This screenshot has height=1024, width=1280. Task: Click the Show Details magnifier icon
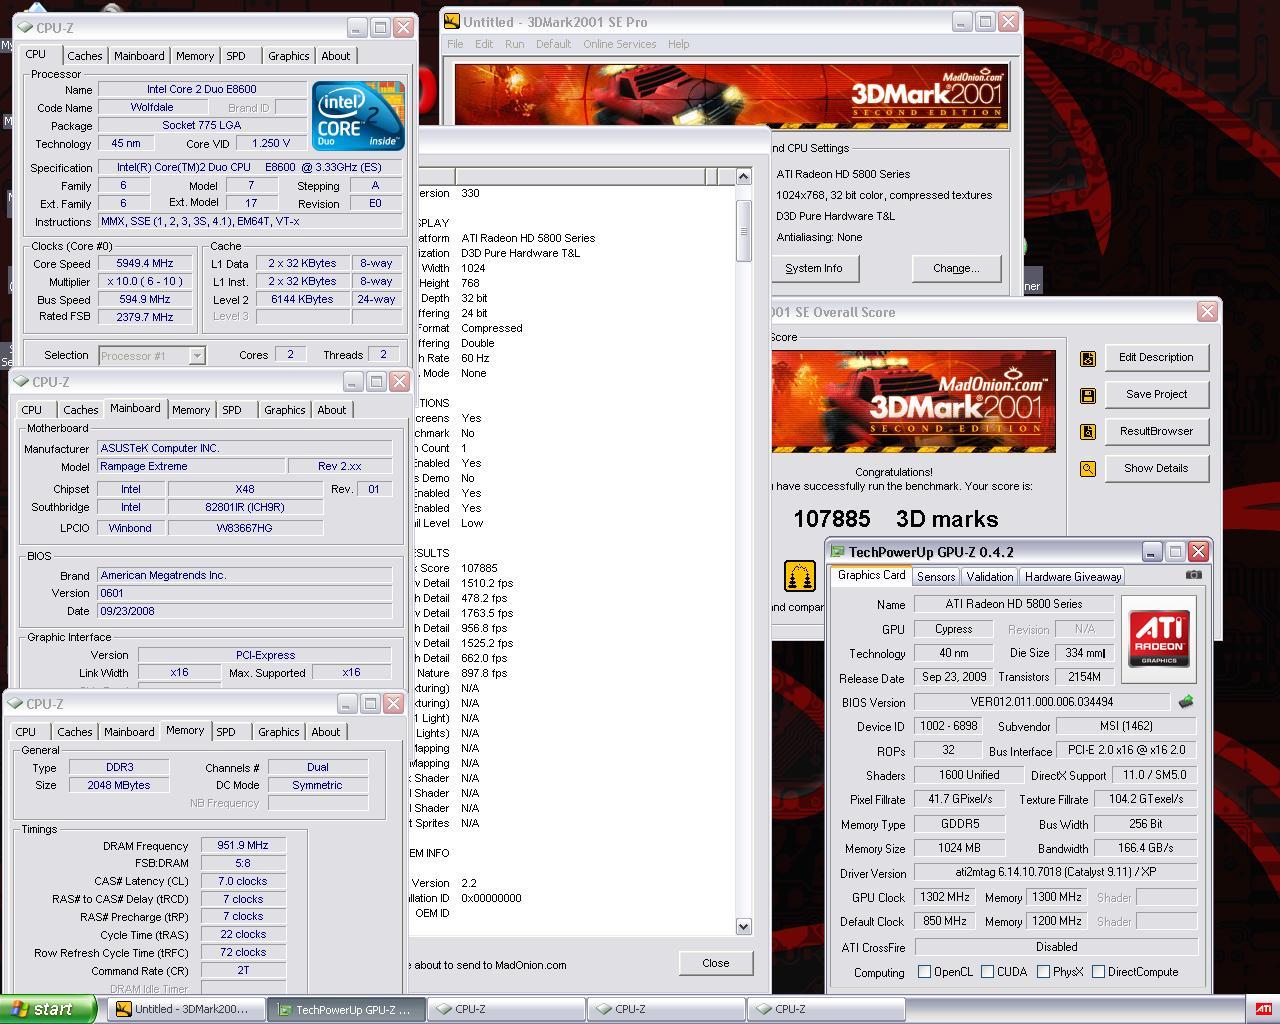(1087, 468)
